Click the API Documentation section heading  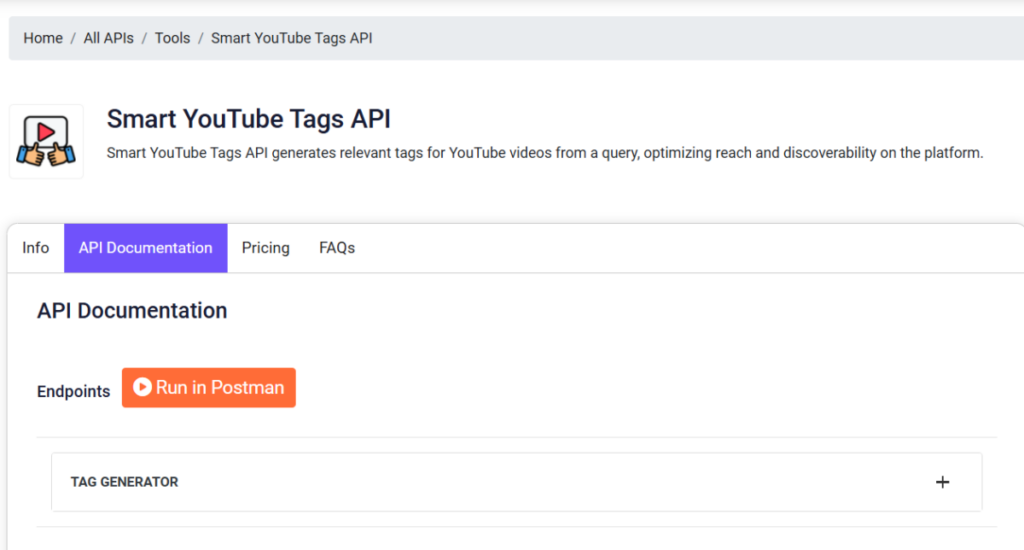tap(132, 311)
